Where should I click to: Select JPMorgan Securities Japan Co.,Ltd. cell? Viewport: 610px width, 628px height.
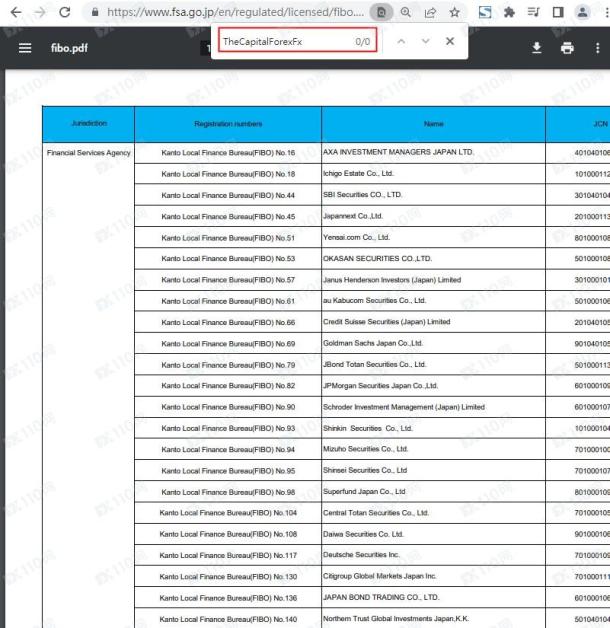(x=433, y=386)
